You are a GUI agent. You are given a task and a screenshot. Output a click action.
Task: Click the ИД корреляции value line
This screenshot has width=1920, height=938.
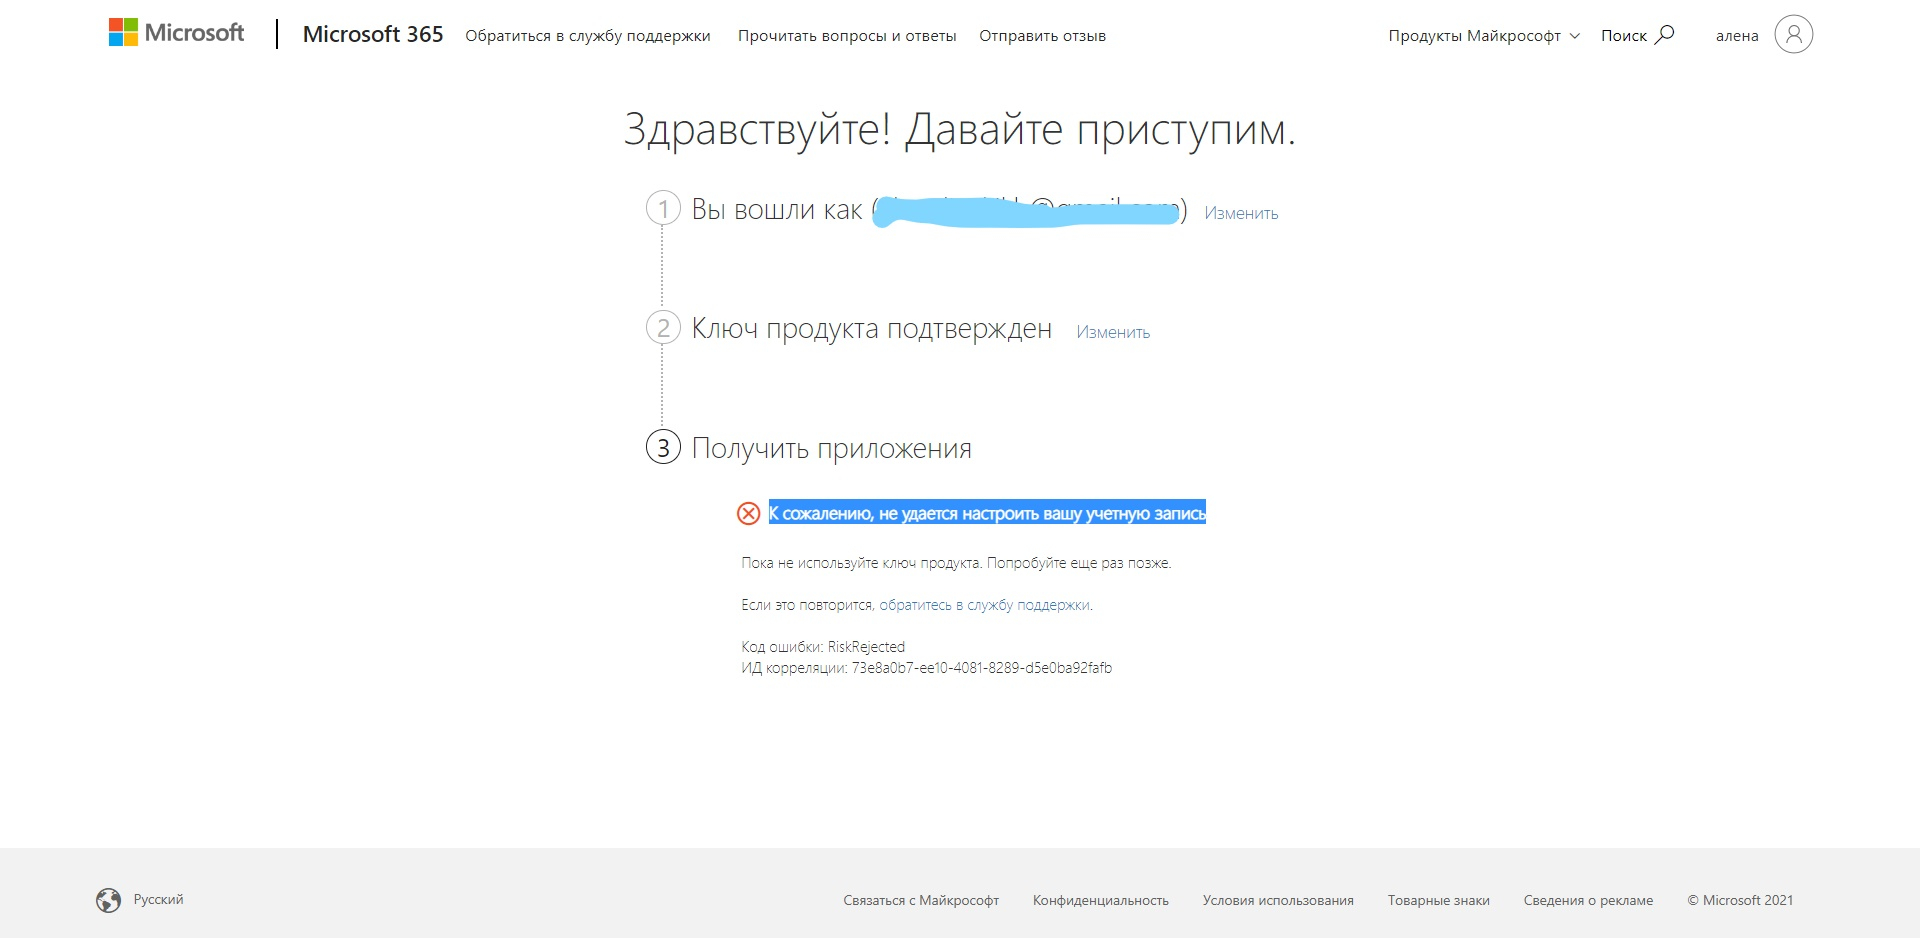pos(926,668)
